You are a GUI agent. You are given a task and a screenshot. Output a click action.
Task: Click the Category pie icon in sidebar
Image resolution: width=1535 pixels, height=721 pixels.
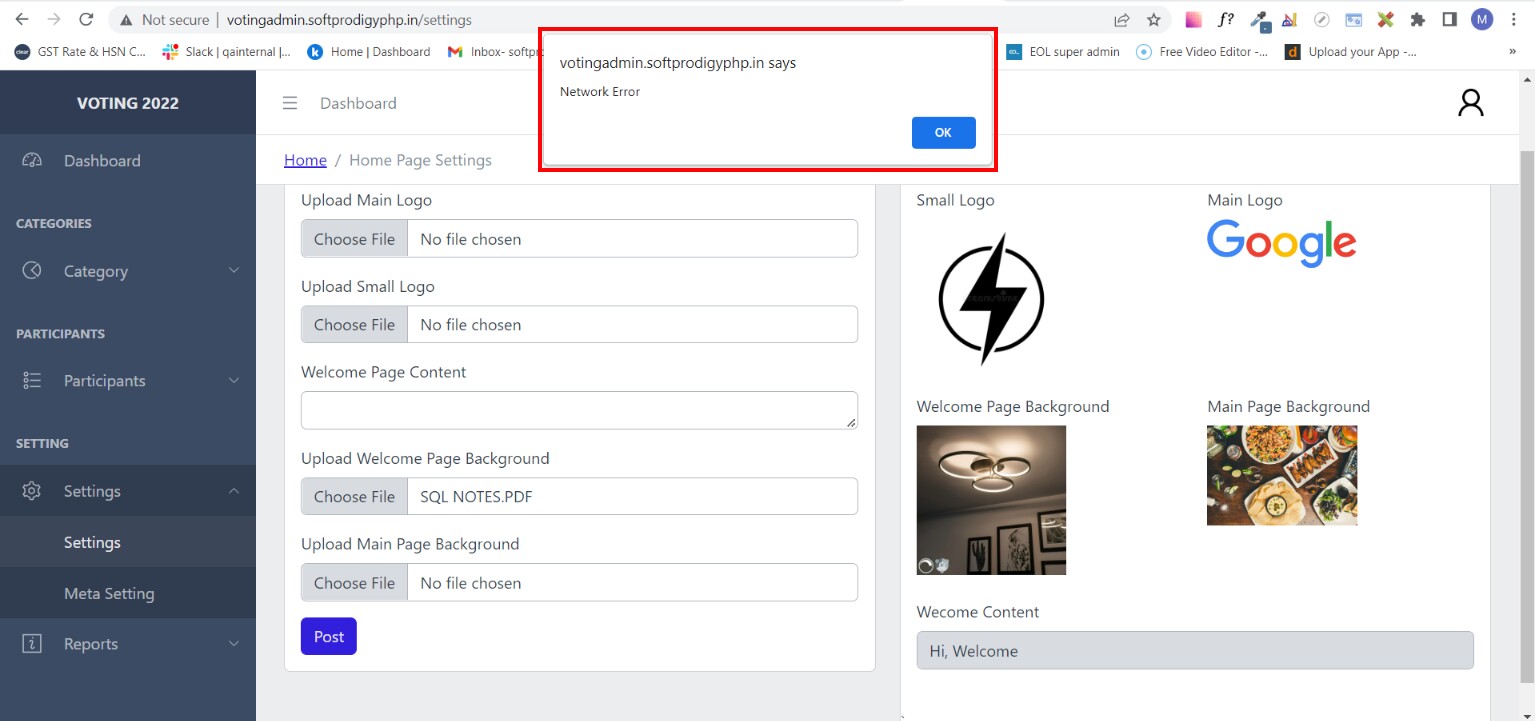tap(32, 270)
